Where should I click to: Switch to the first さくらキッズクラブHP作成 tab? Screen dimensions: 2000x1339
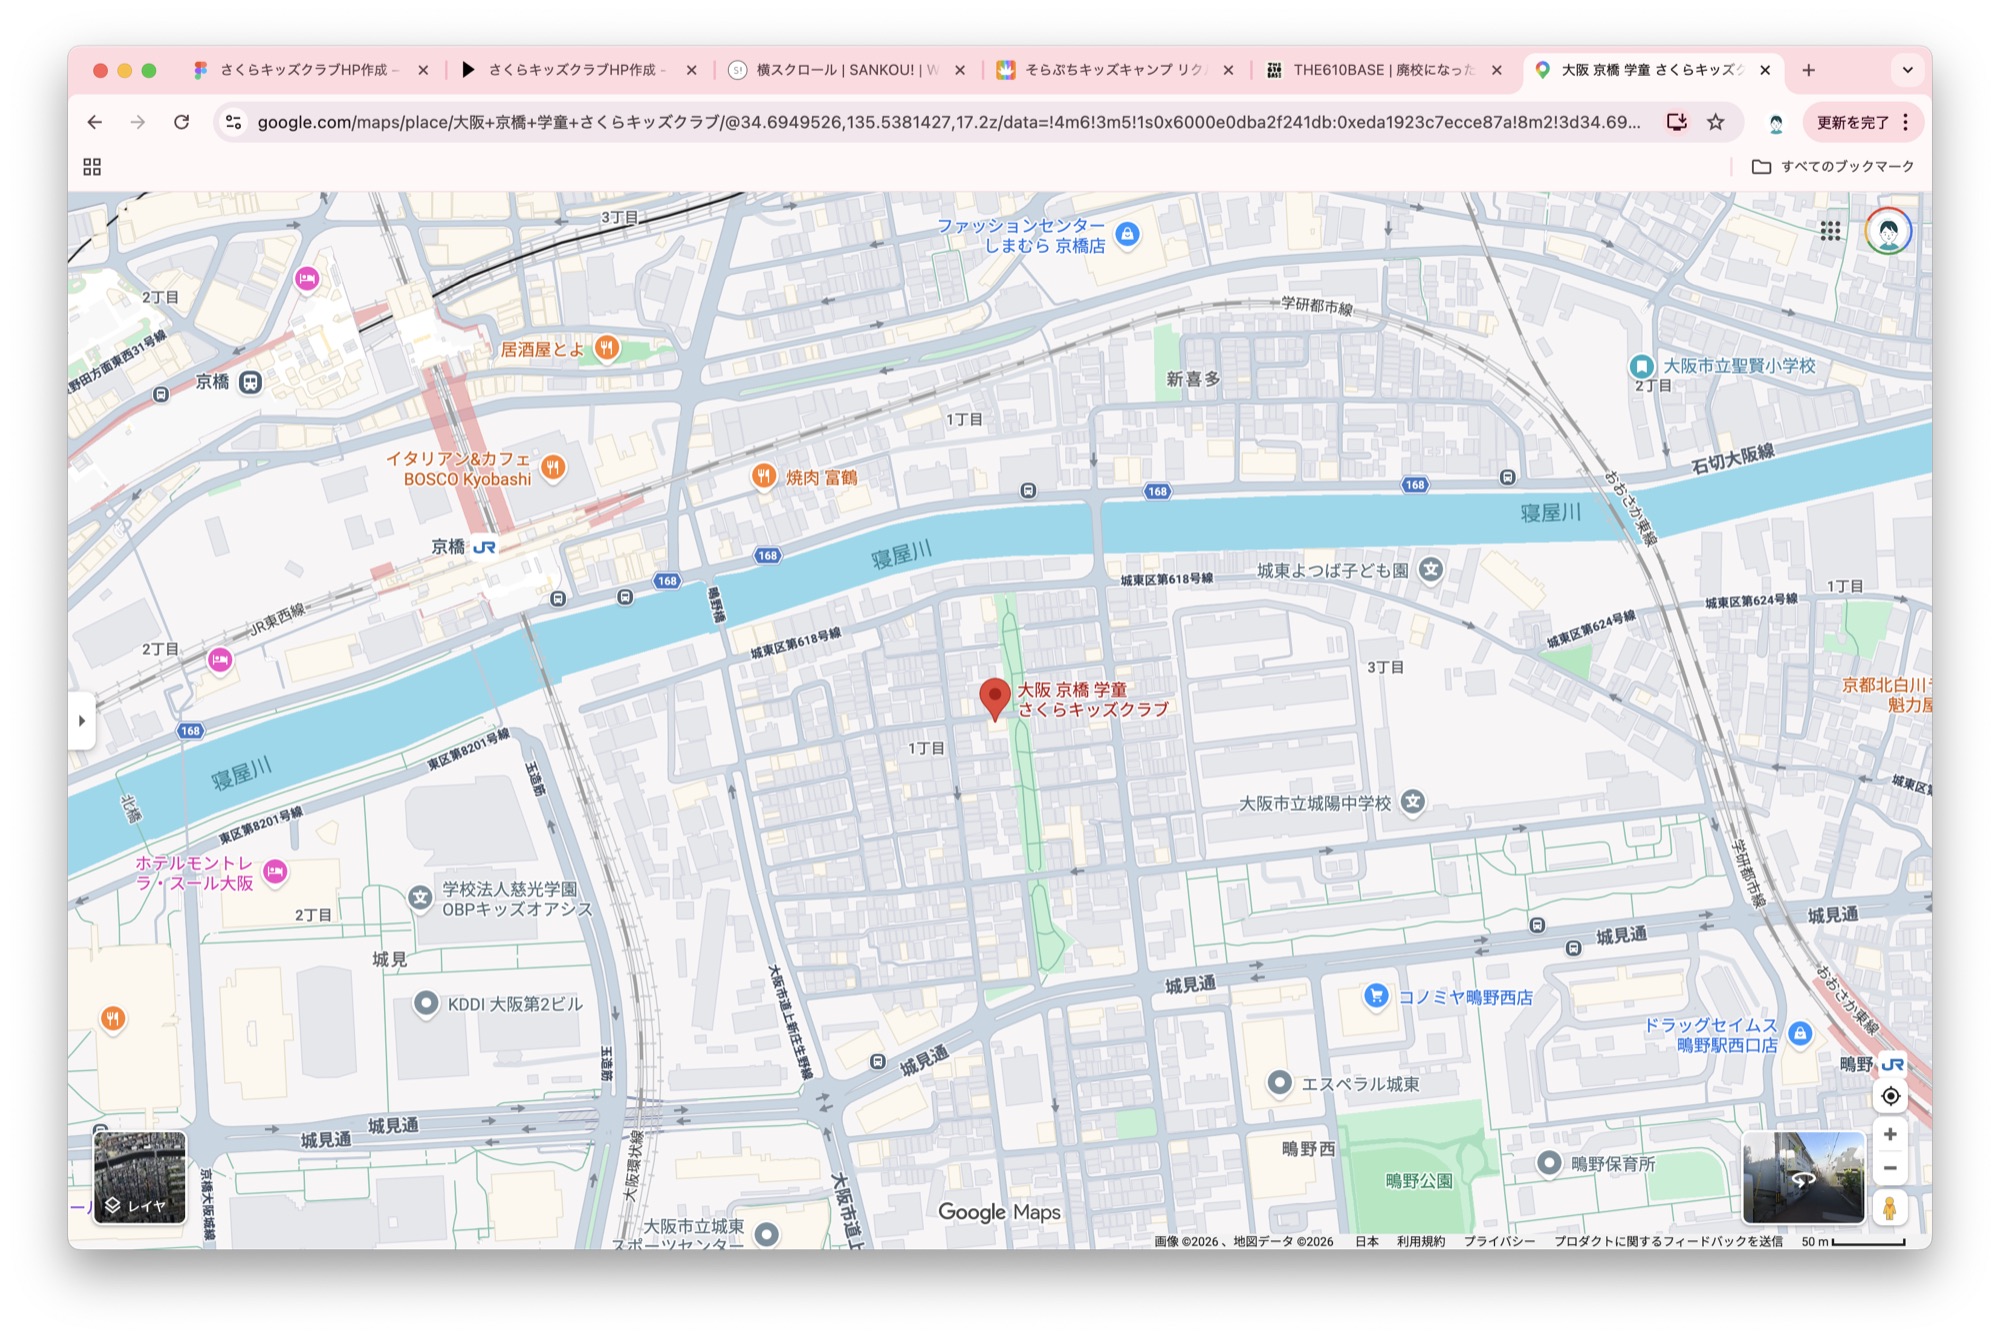[311, 70]
